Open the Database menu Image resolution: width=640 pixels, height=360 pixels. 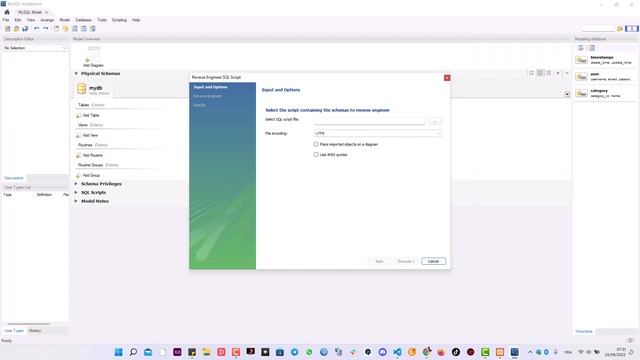tap(83, 20)
